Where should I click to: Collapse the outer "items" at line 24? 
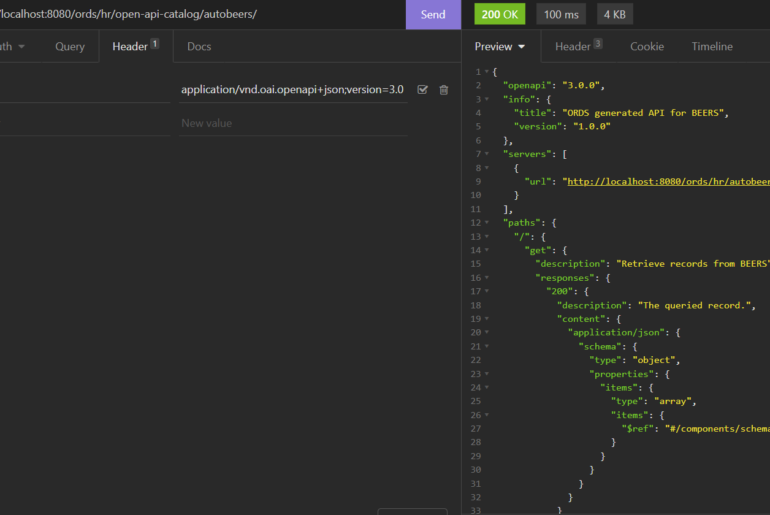(x=487, y=387)
